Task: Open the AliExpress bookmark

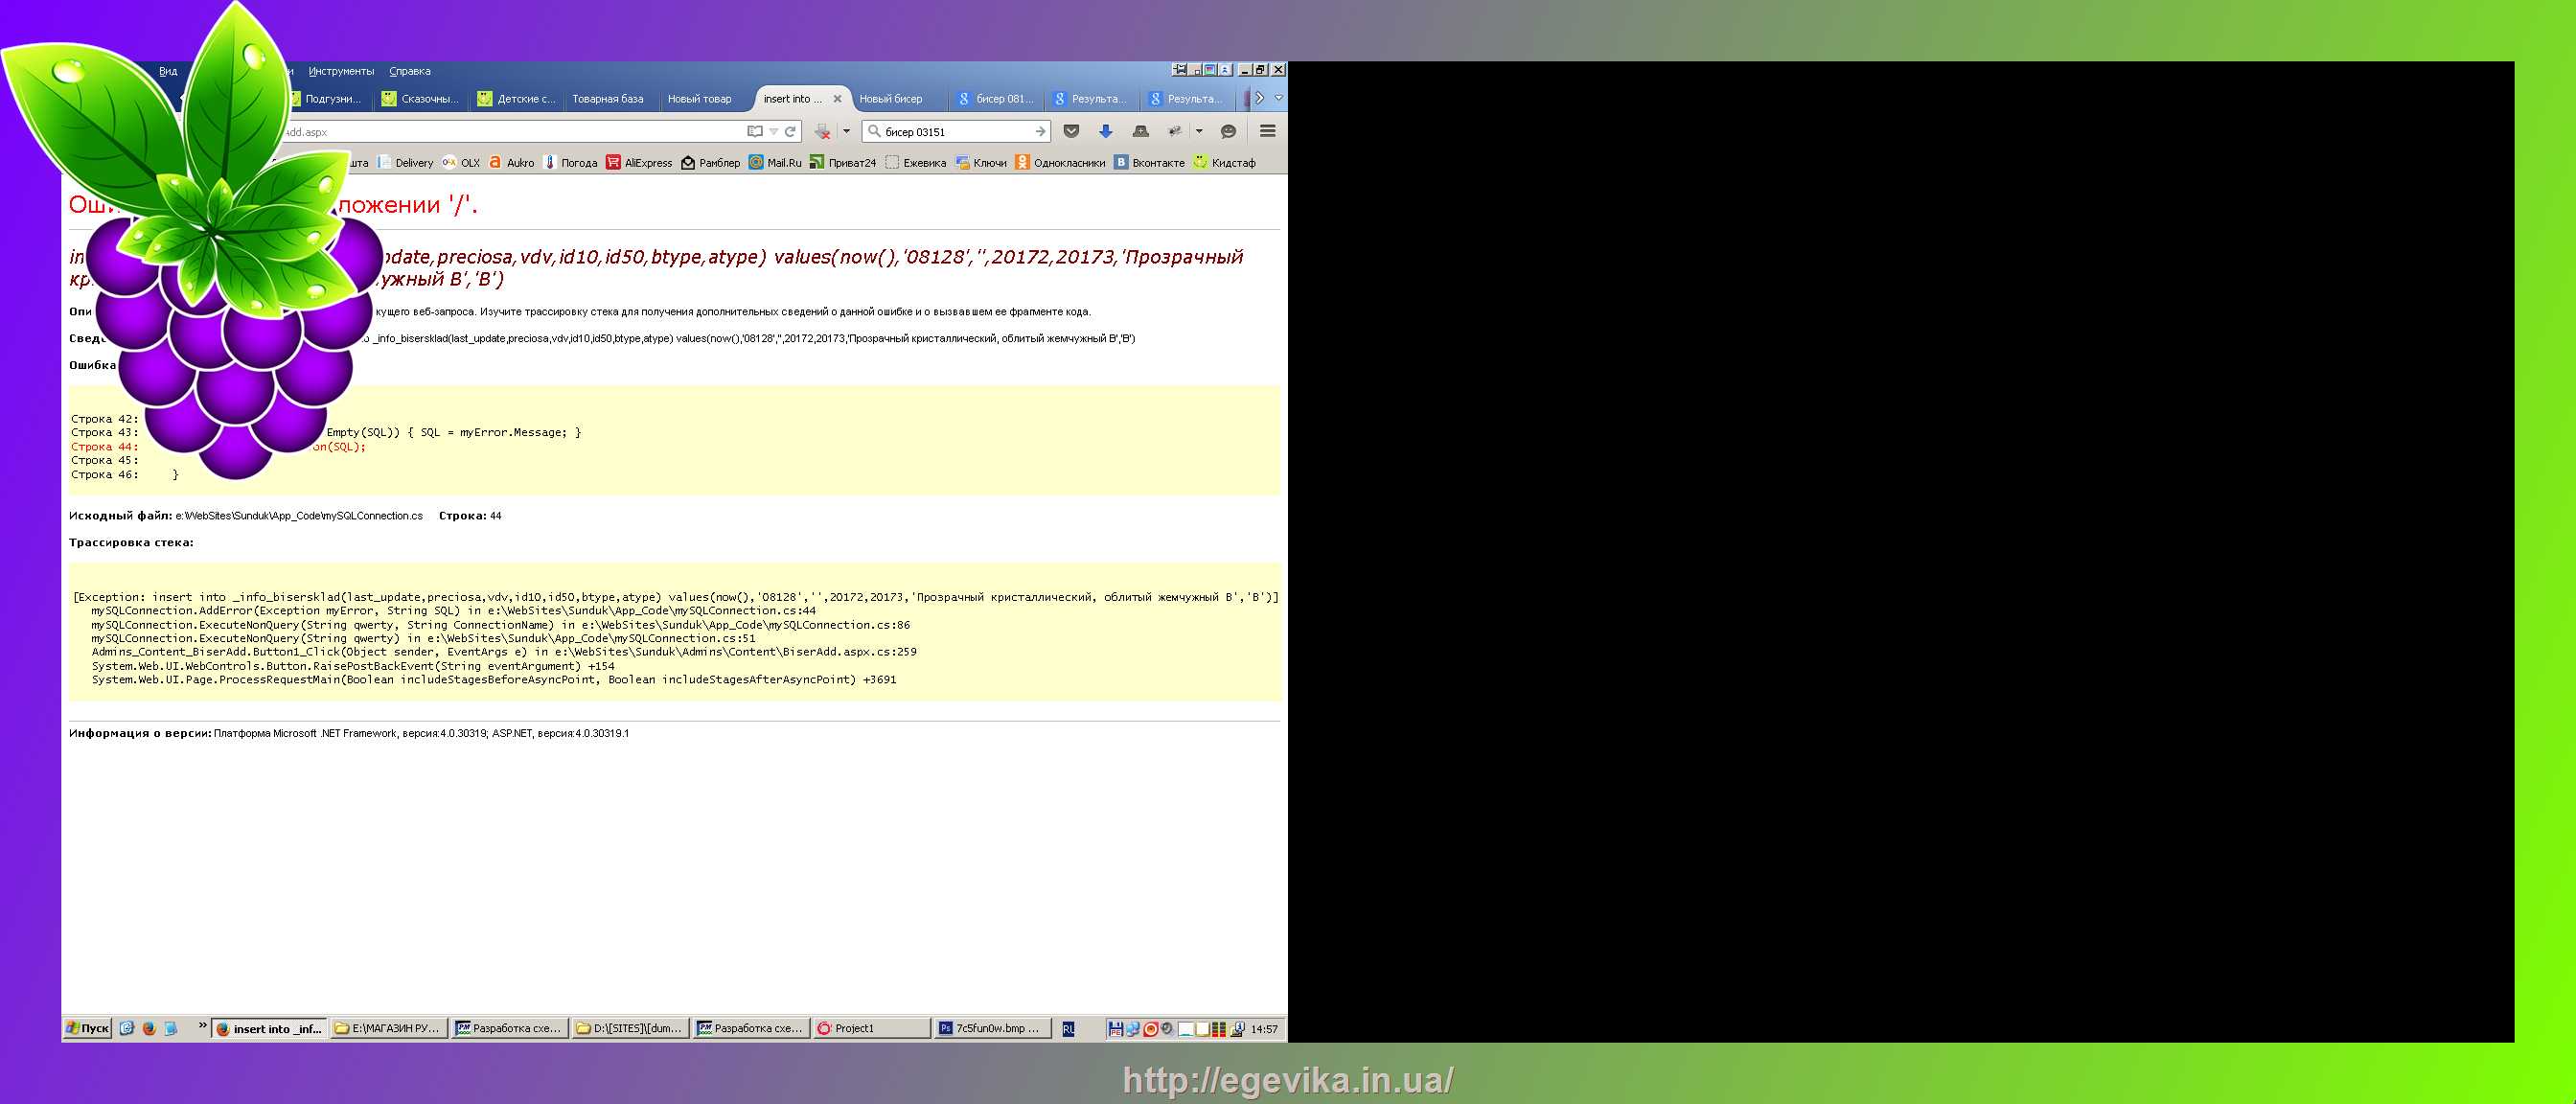Action: tap(639, 163)
